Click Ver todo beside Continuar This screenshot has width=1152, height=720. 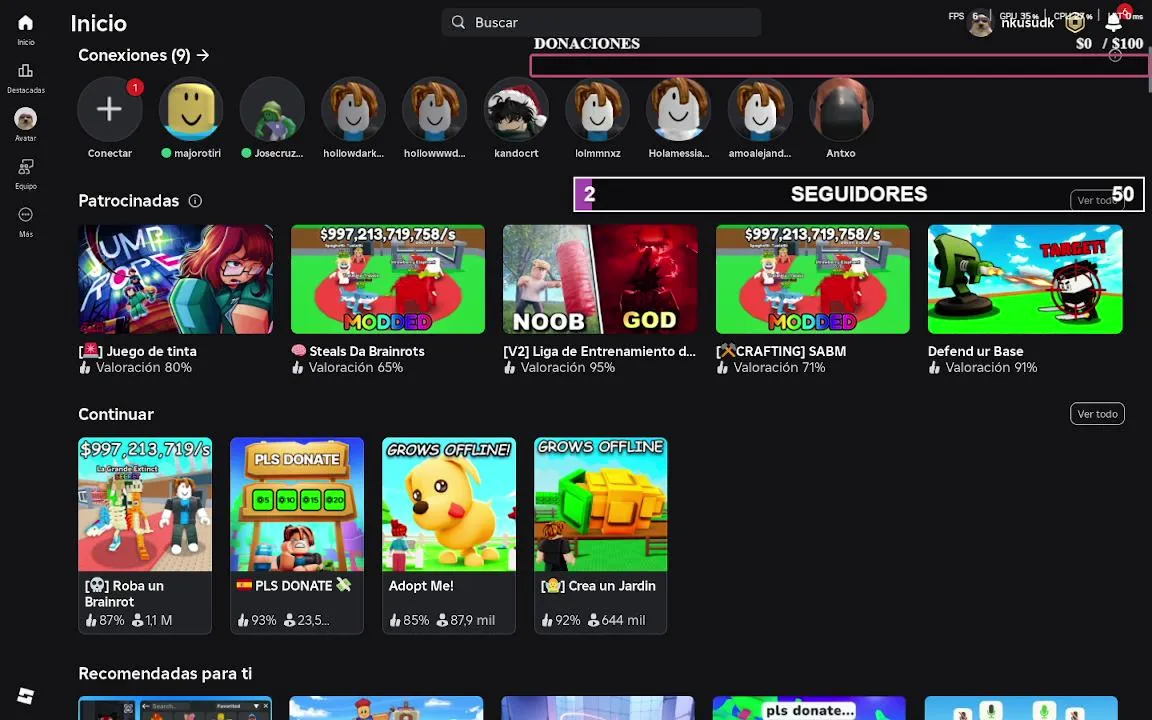point(1097,414)
